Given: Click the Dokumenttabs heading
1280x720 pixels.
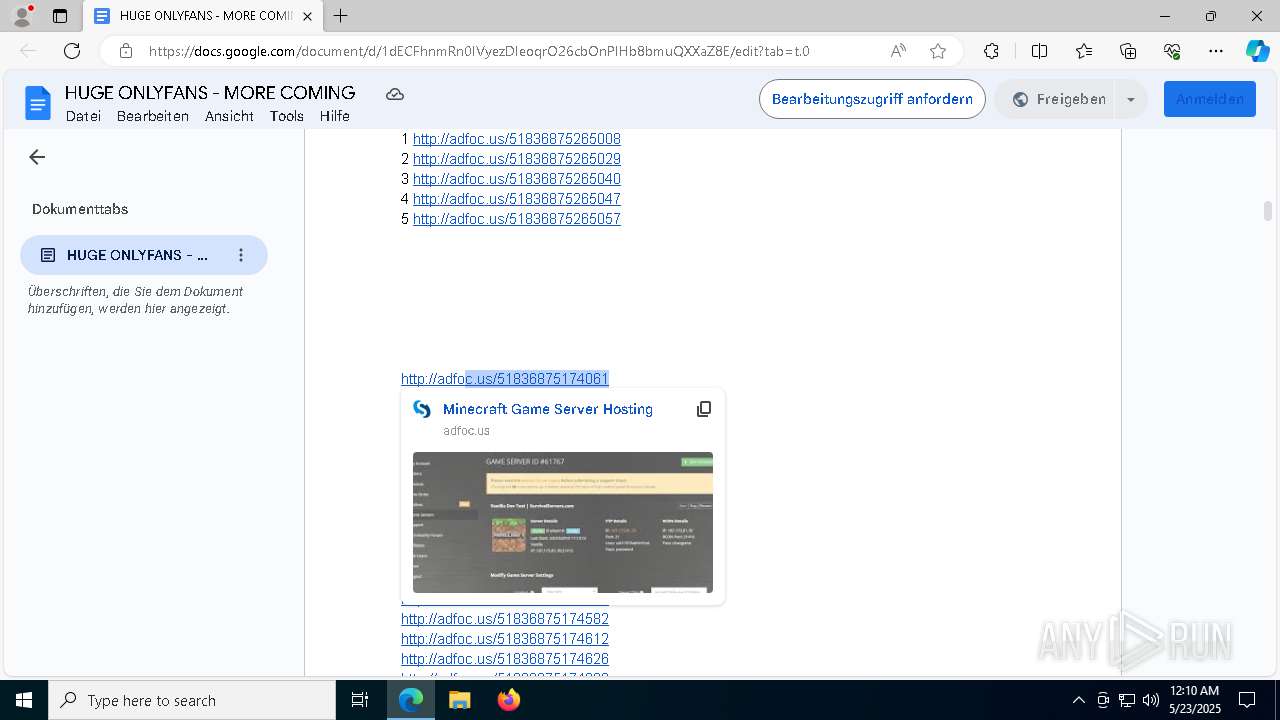Looking at the screenshot, I should coord(80,209).
